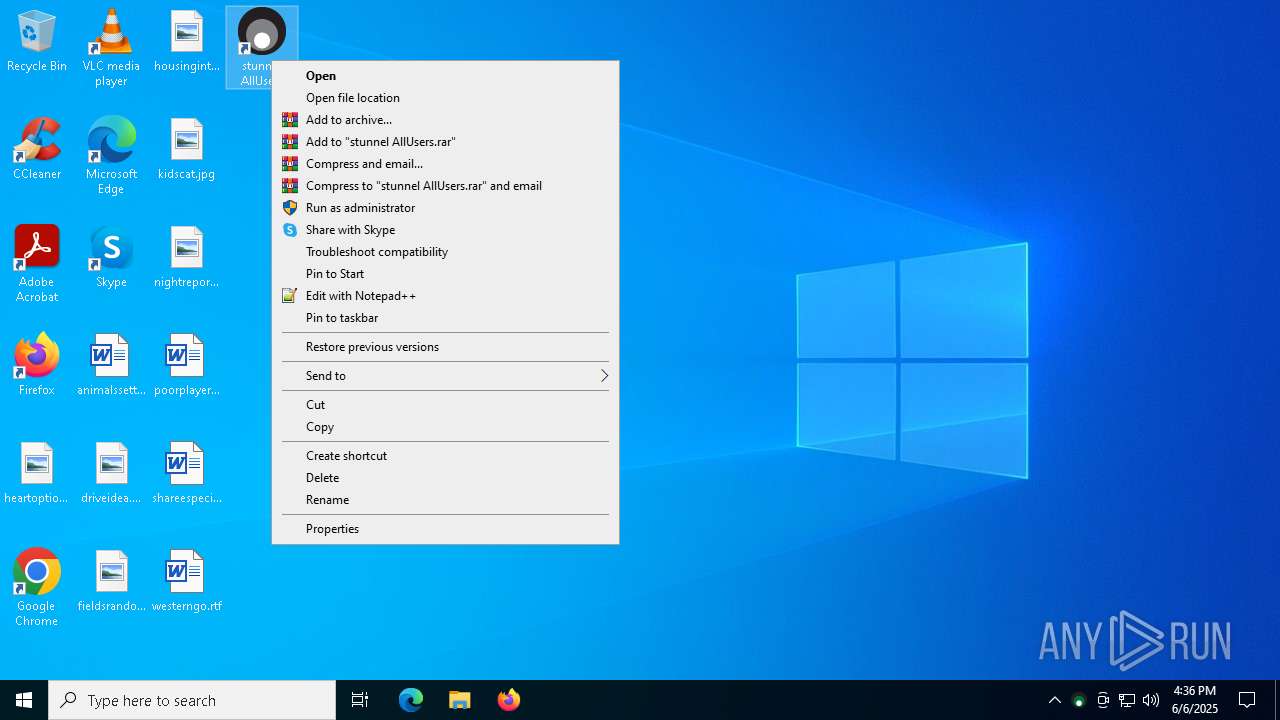1280x720 pixels.
Task: Choose Edit with Notepad++
Action: tap(445, 296)
